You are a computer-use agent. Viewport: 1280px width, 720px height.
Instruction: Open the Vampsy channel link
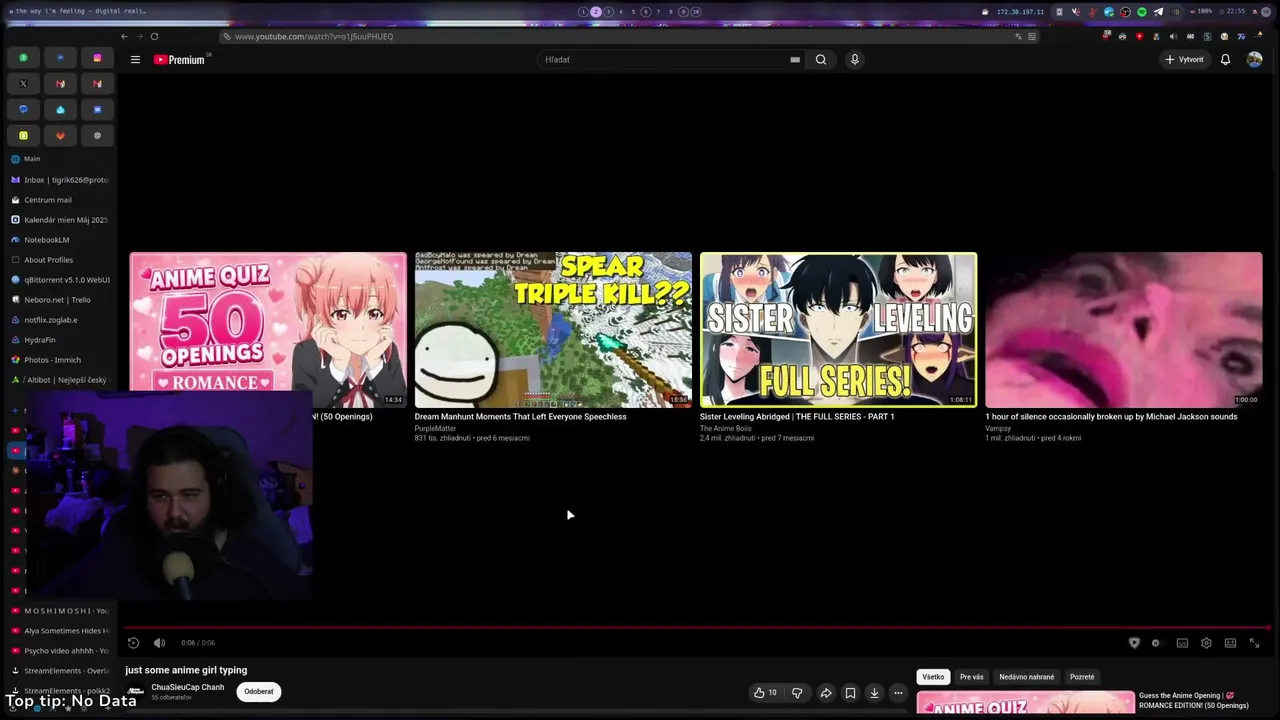[998, 429]
